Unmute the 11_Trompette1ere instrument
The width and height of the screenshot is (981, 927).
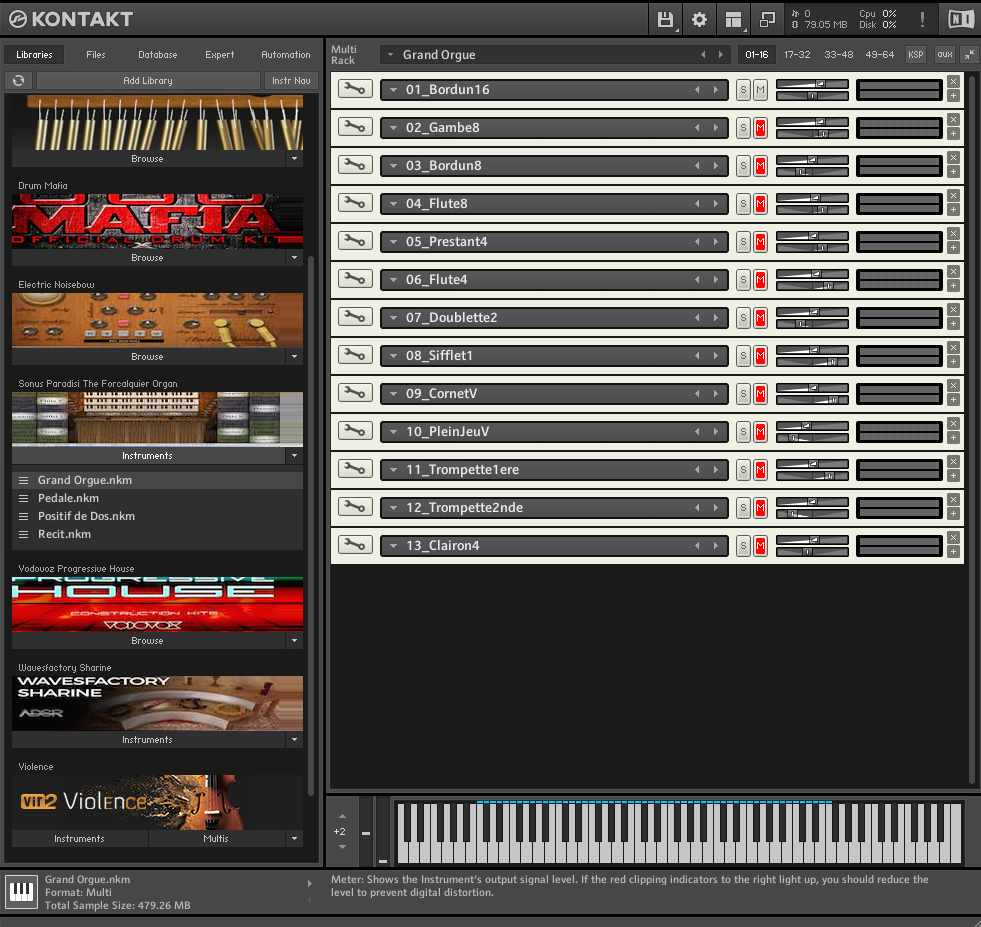[x=760, y=469]
